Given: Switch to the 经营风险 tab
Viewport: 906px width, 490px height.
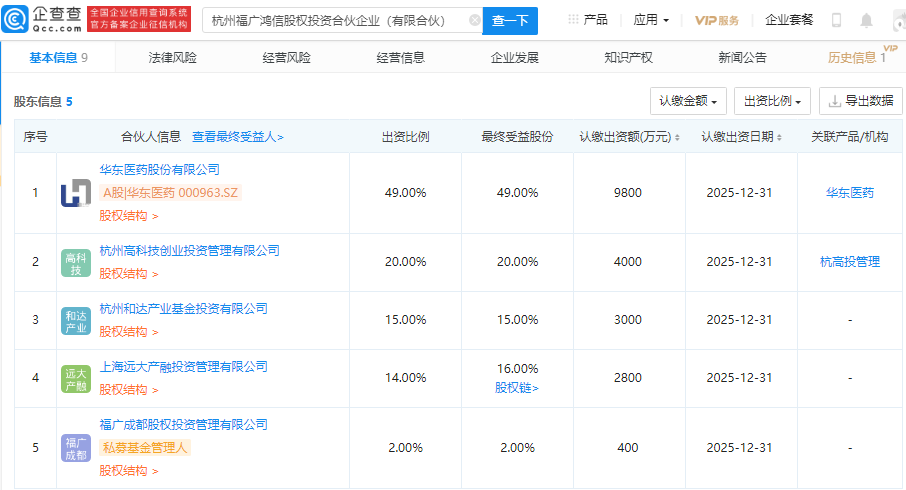Looking at the screenshot, I should pos(286,58).
